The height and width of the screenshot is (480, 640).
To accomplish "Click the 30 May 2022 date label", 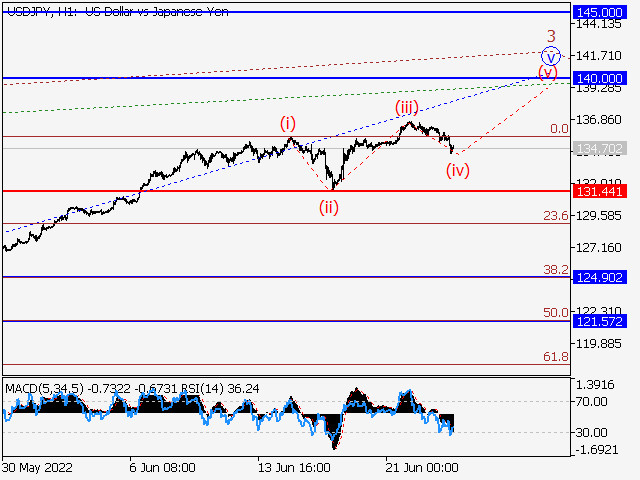I will pyautogui.click(x=38, y=467).
